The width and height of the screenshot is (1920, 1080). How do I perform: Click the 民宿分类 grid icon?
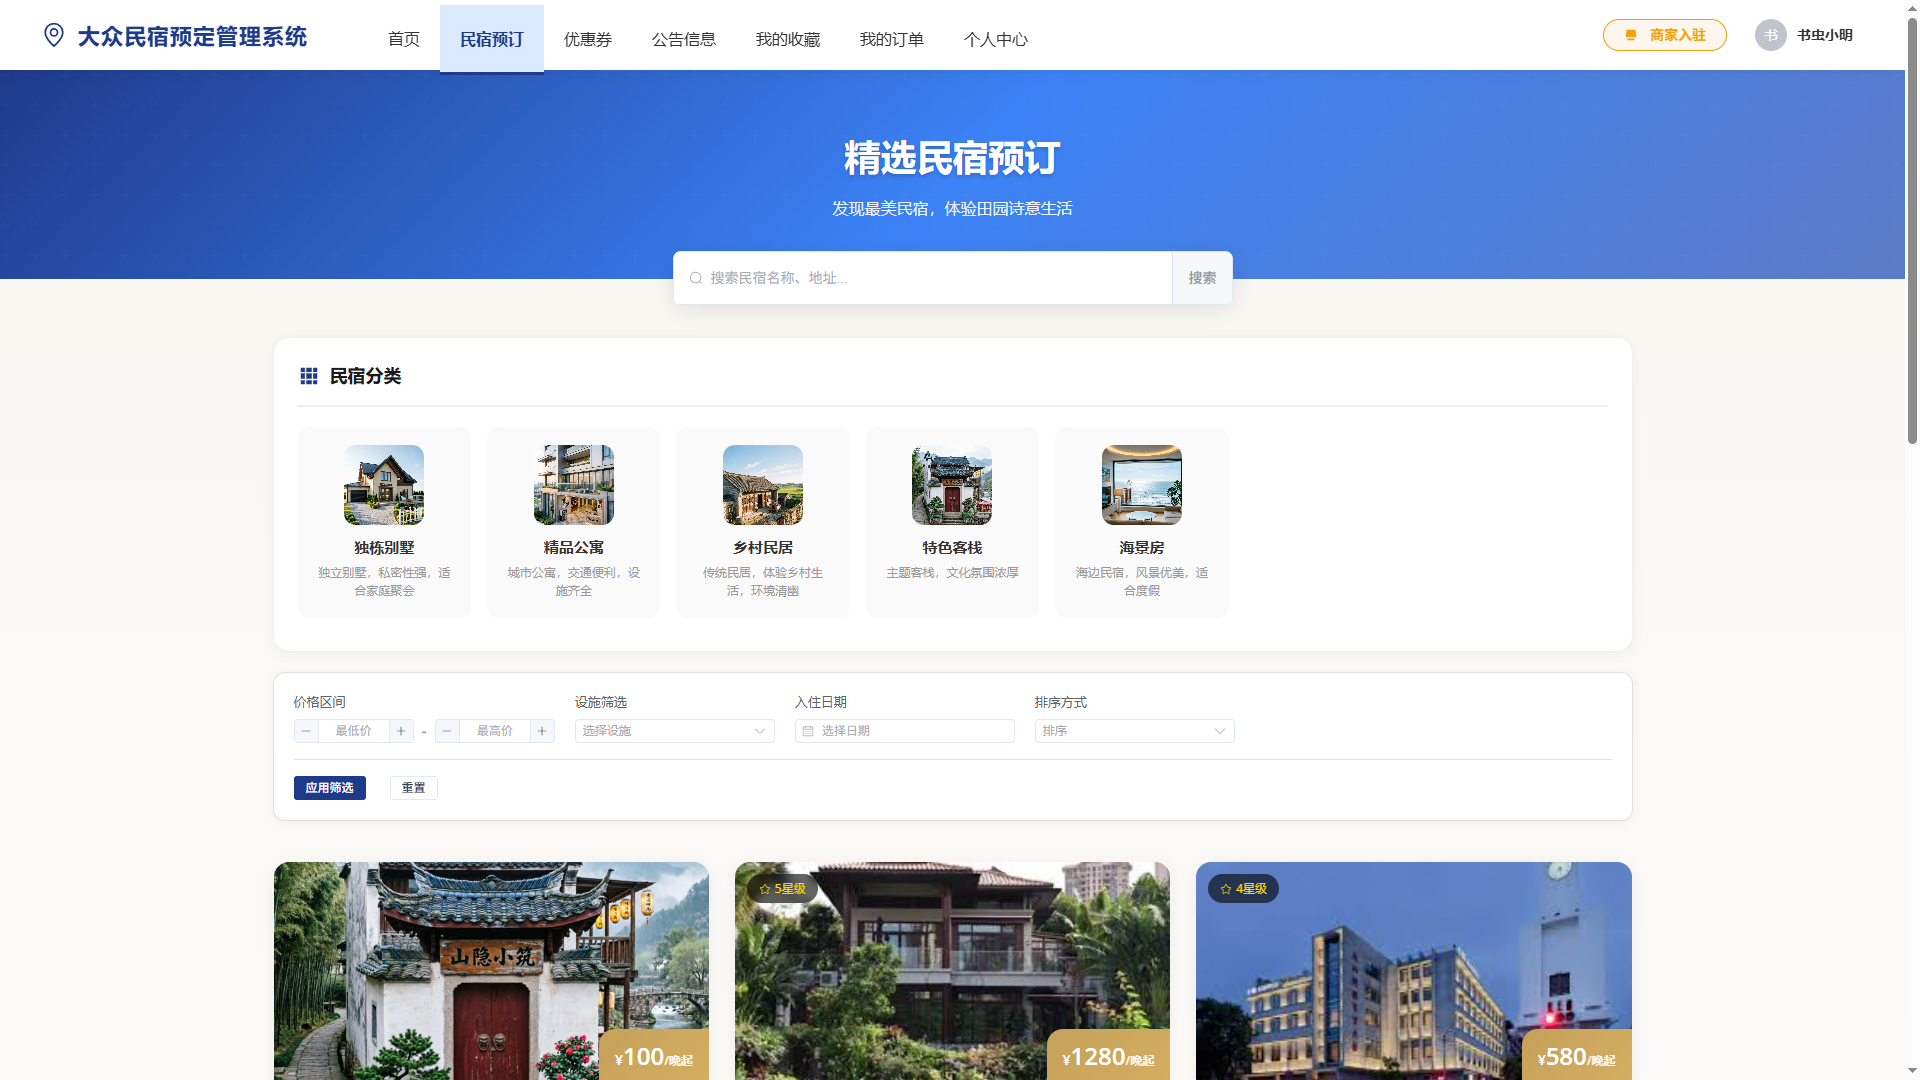click(x=309, y=376)
